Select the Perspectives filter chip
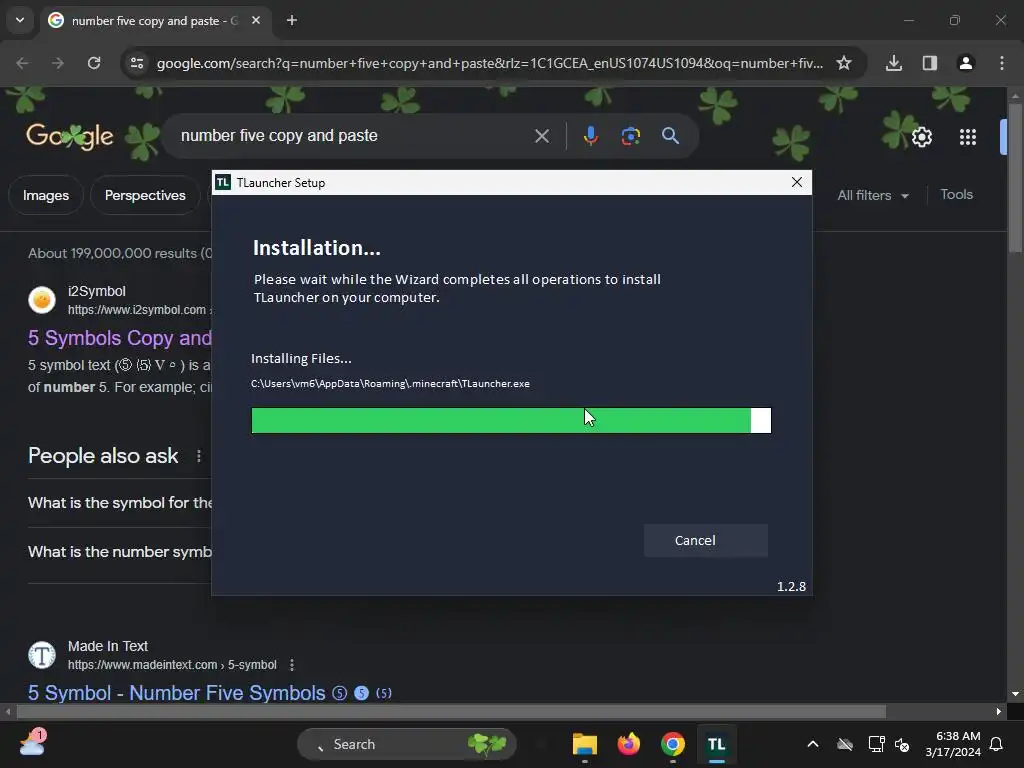 point(145,195)
